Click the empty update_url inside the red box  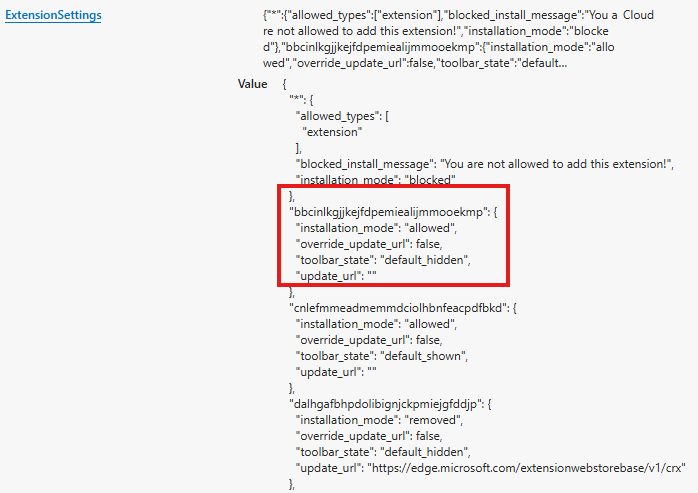coord(336,275)
